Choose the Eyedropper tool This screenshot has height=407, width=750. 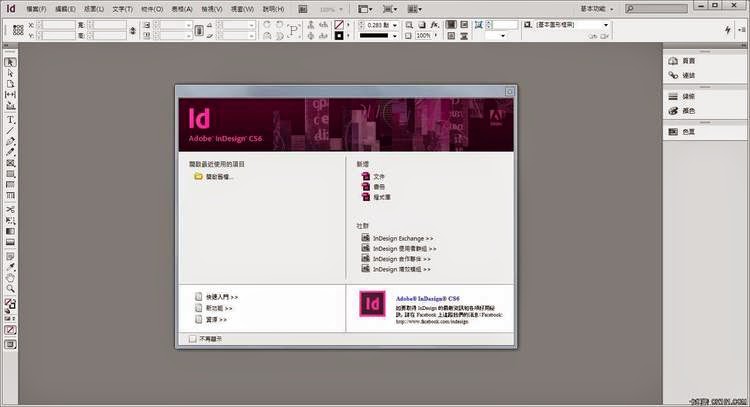[10, 267]
